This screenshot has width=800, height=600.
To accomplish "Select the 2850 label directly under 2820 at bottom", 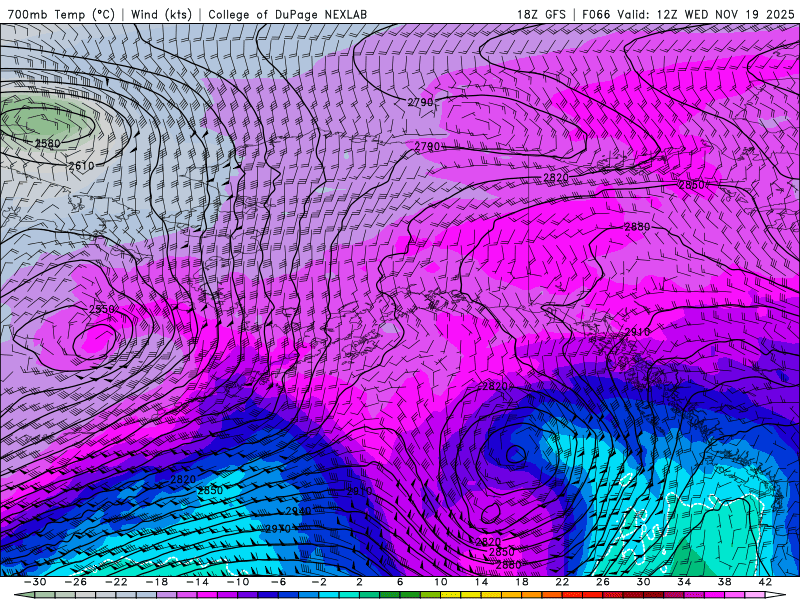I will tap(502, 552).
